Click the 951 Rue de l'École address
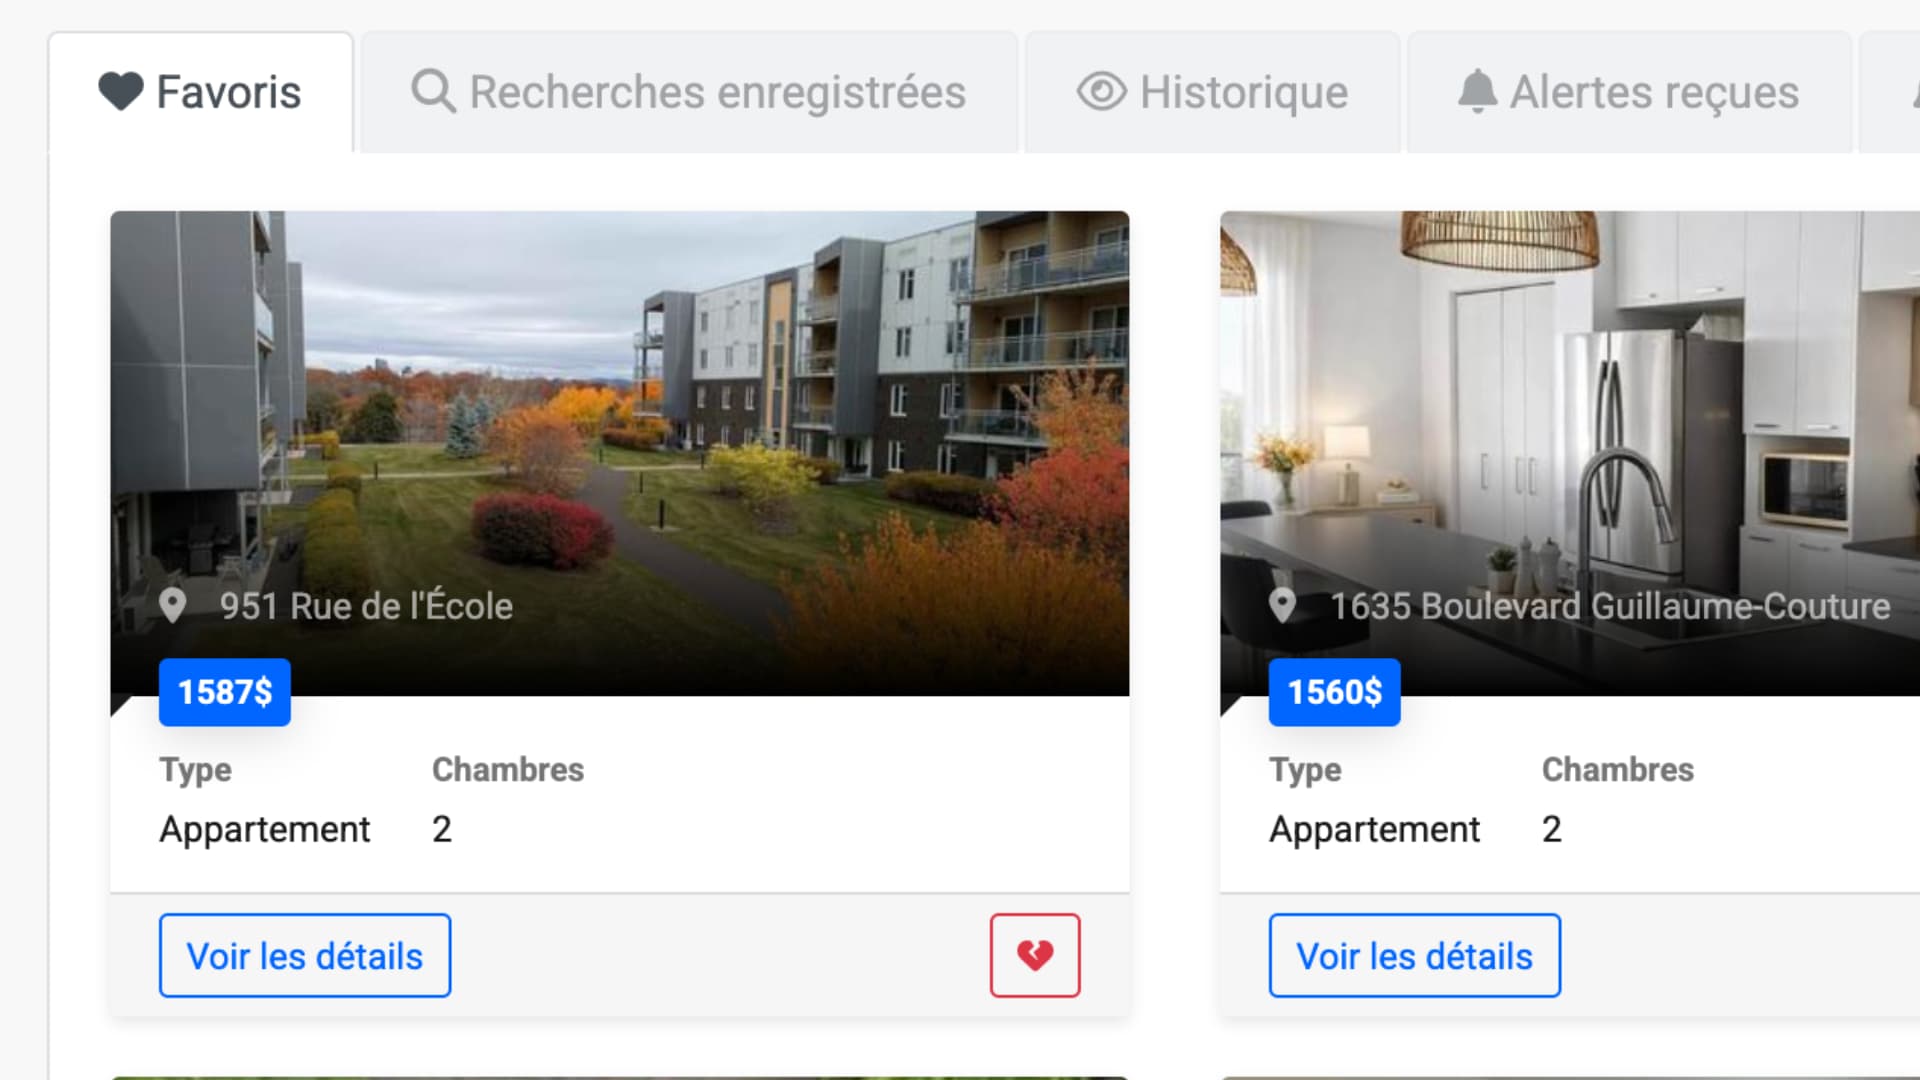Viewport: 1920px width, 1080px height. [366, 606]
